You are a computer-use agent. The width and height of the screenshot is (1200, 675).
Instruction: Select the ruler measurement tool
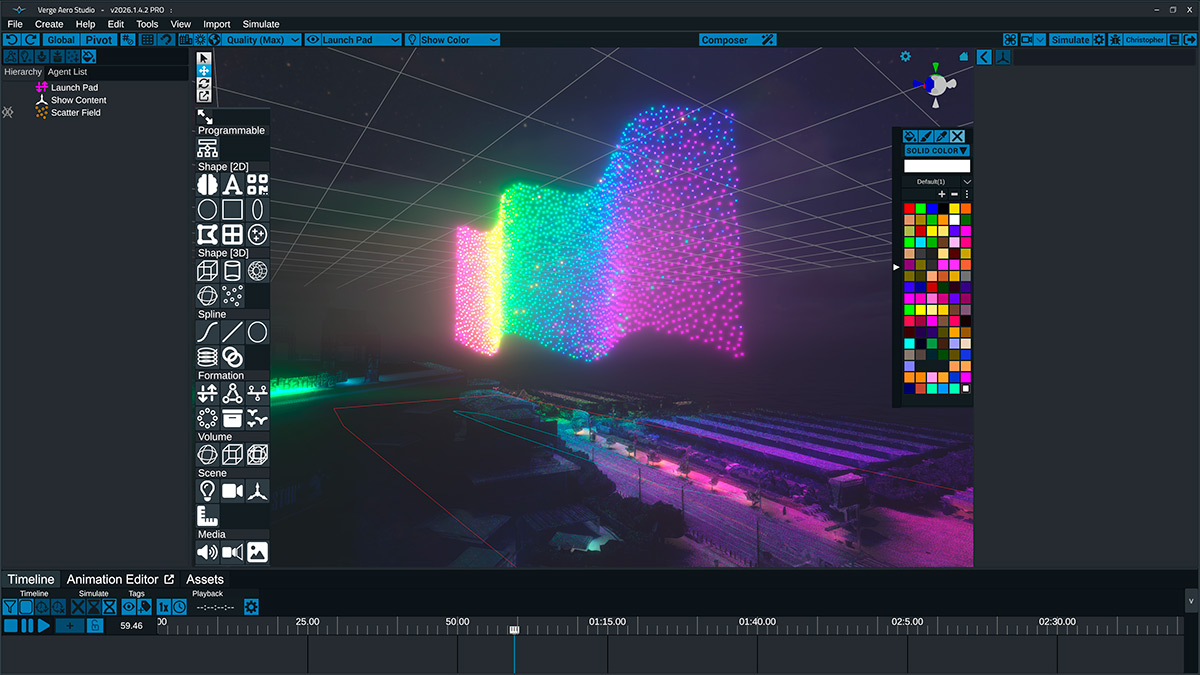tap(207, 515)
